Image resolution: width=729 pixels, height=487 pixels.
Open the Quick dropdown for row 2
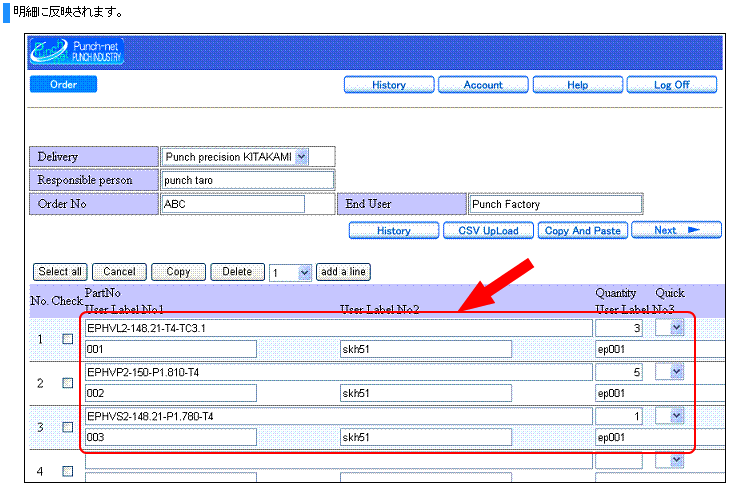[x=669, y=372]
